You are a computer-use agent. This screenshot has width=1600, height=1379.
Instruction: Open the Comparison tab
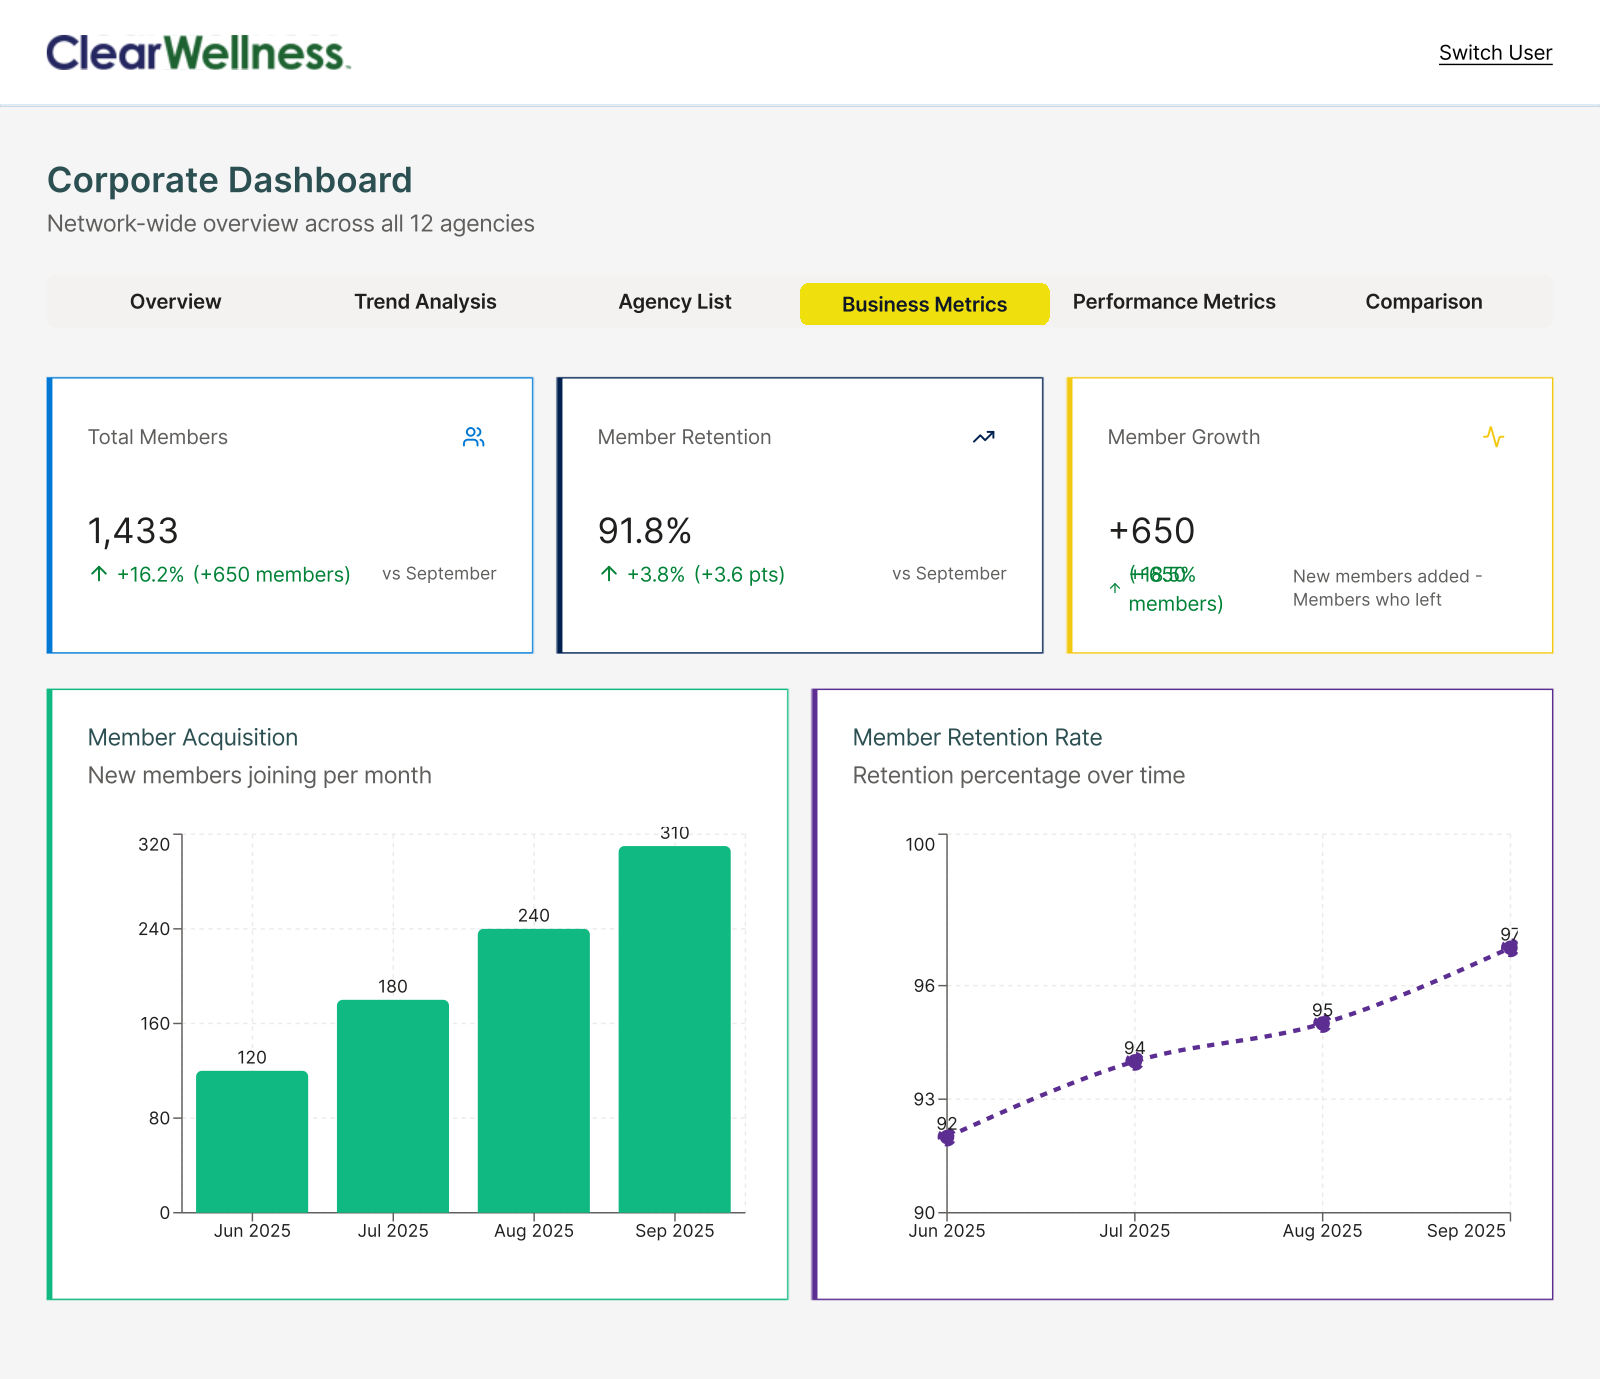(1424, 302)
